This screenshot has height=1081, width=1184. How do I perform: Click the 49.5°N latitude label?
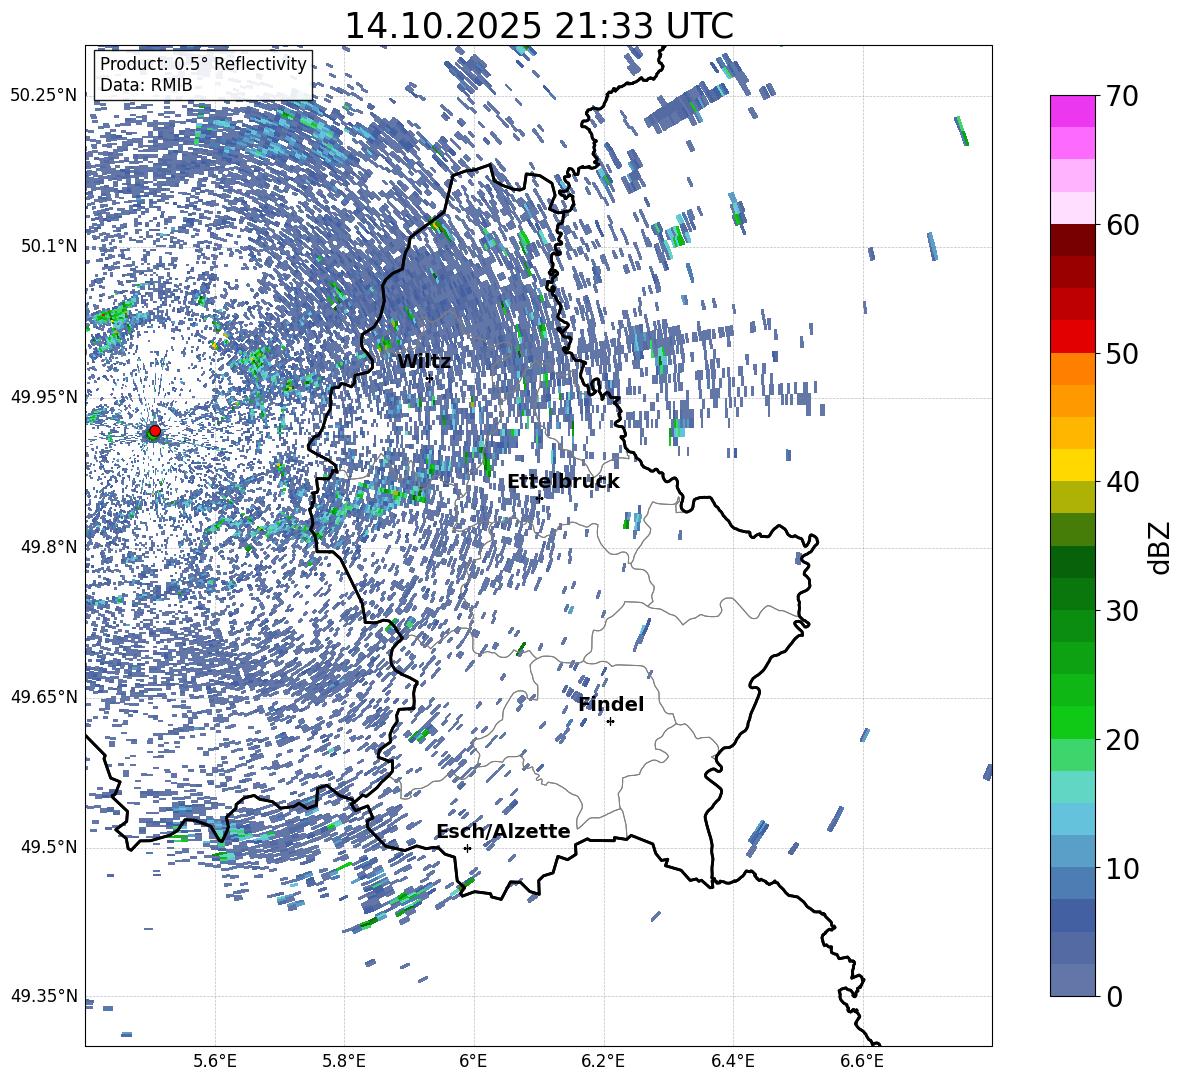[49, 847]
